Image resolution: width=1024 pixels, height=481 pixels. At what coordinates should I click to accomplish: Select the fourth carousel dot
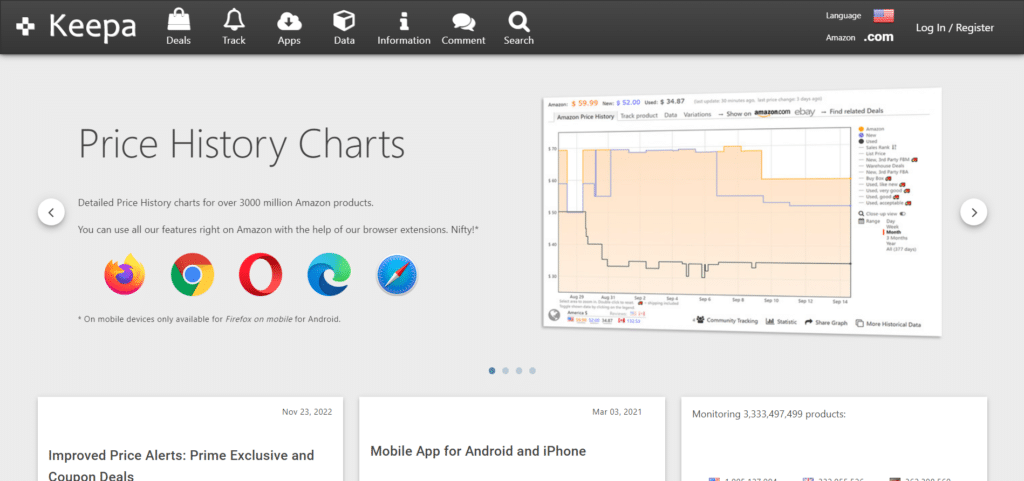point(532,371)
